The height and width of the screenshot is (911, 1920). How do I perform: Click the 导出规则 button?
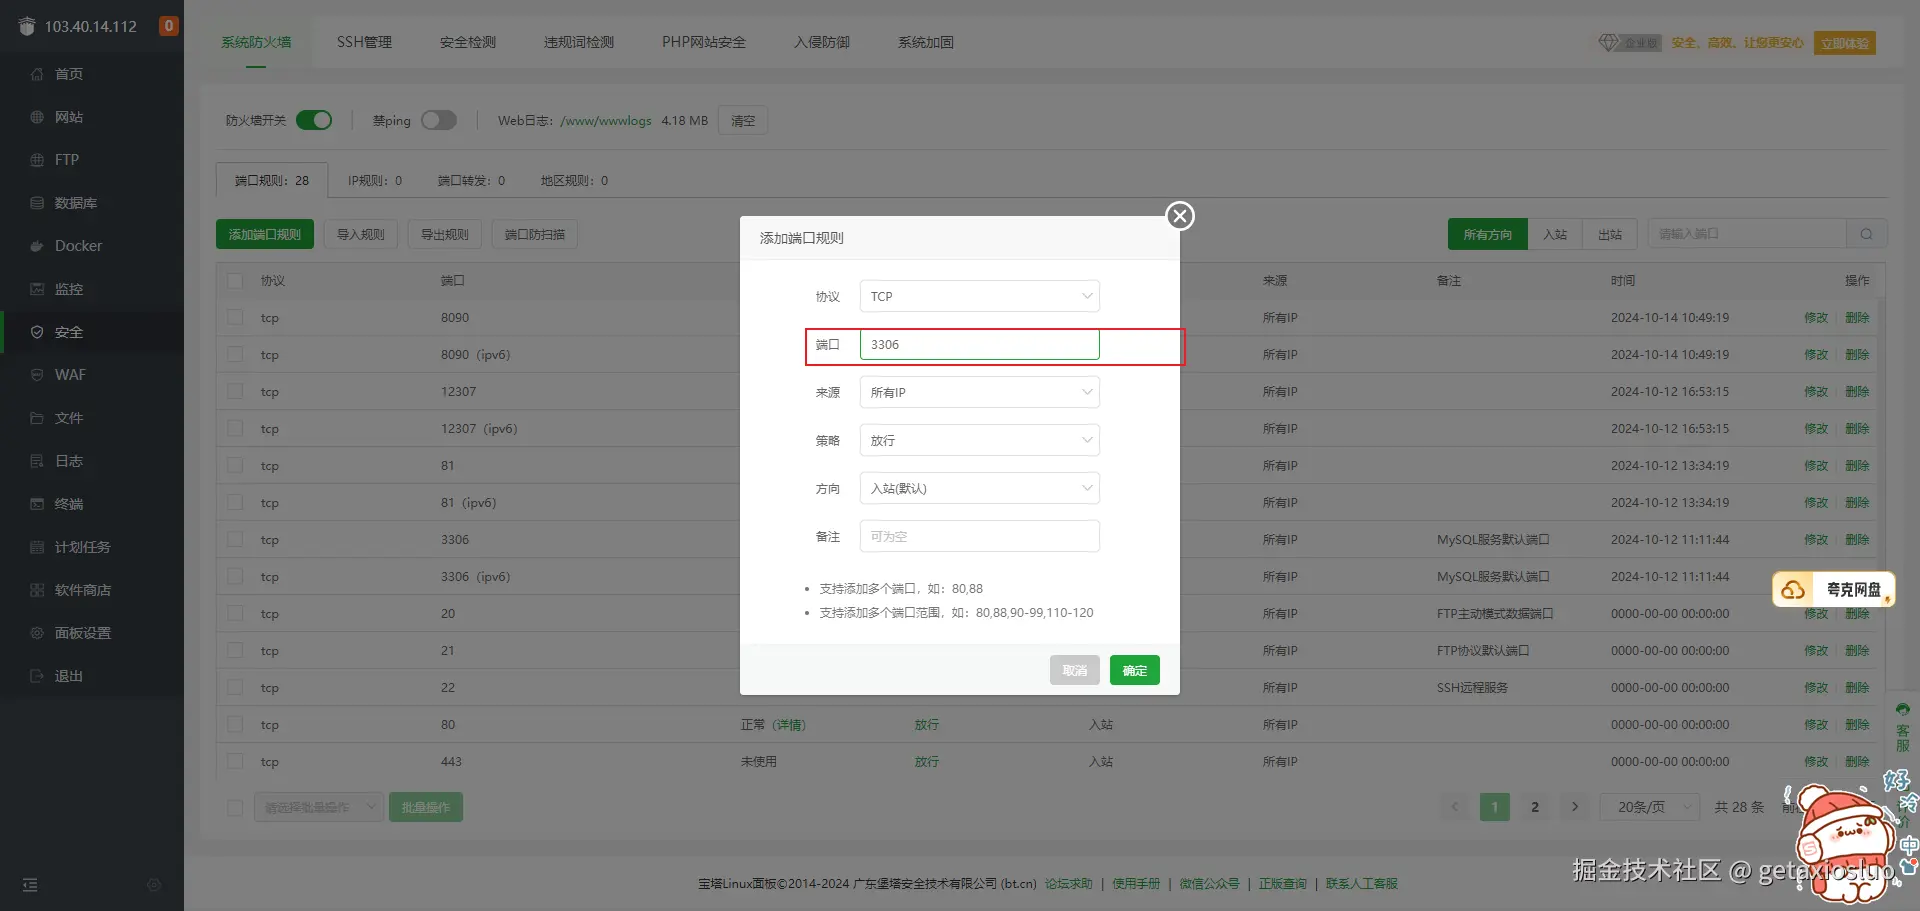[445, 234]
